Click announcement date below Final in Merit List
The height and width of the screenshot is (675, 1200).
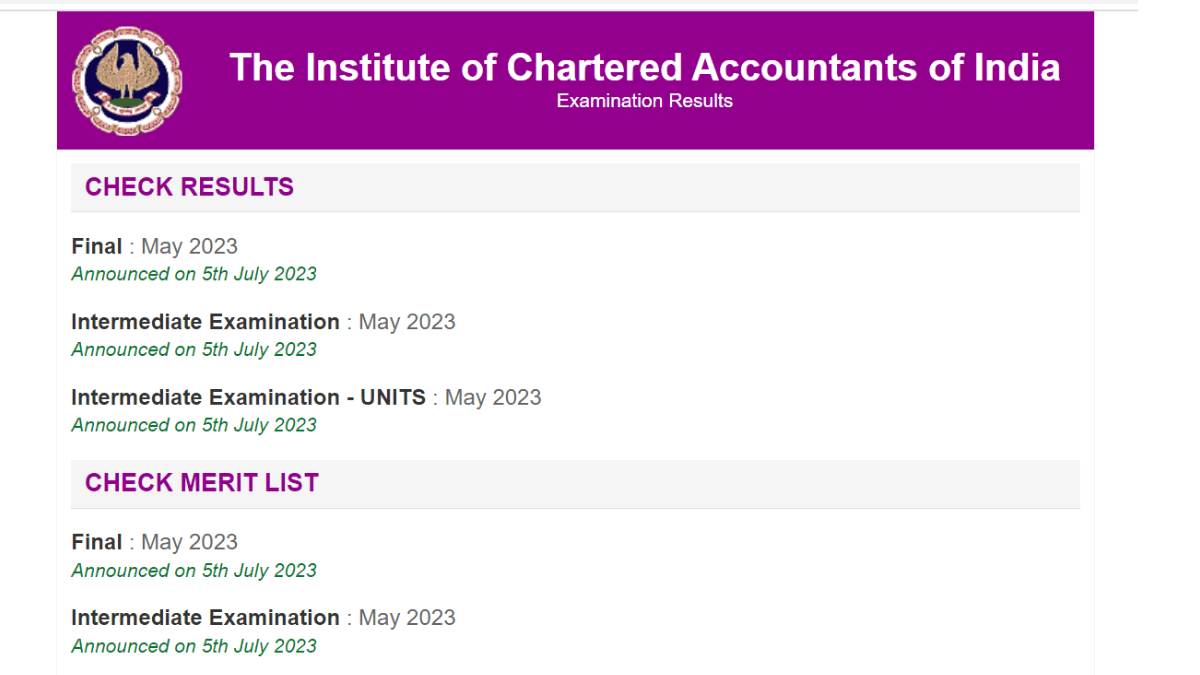(194, 571)
